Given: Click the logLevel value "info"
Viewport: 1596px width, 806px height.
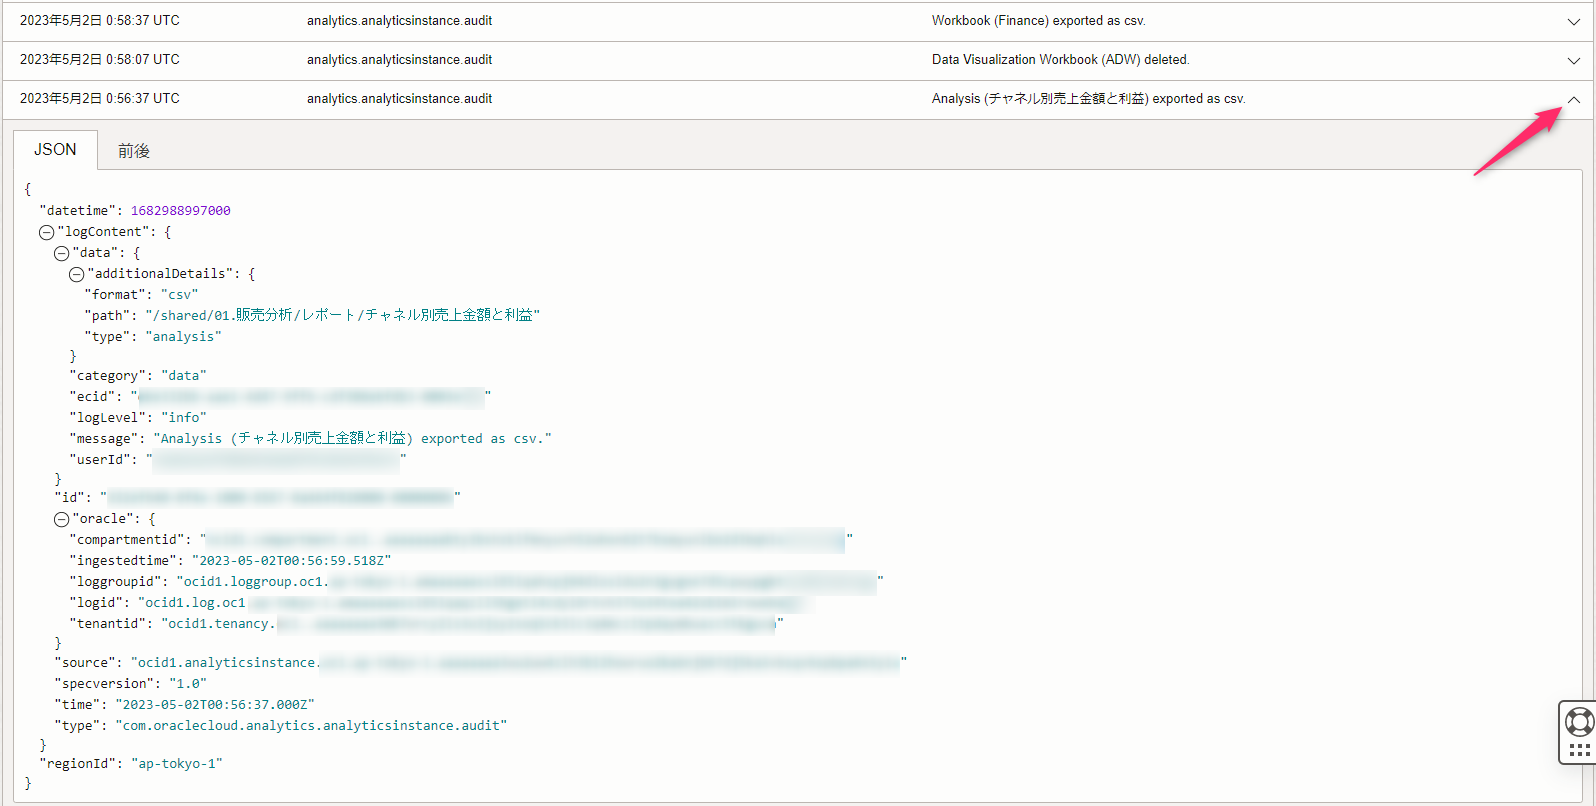Looking at the screenshot, I should [x=184, y=418].
